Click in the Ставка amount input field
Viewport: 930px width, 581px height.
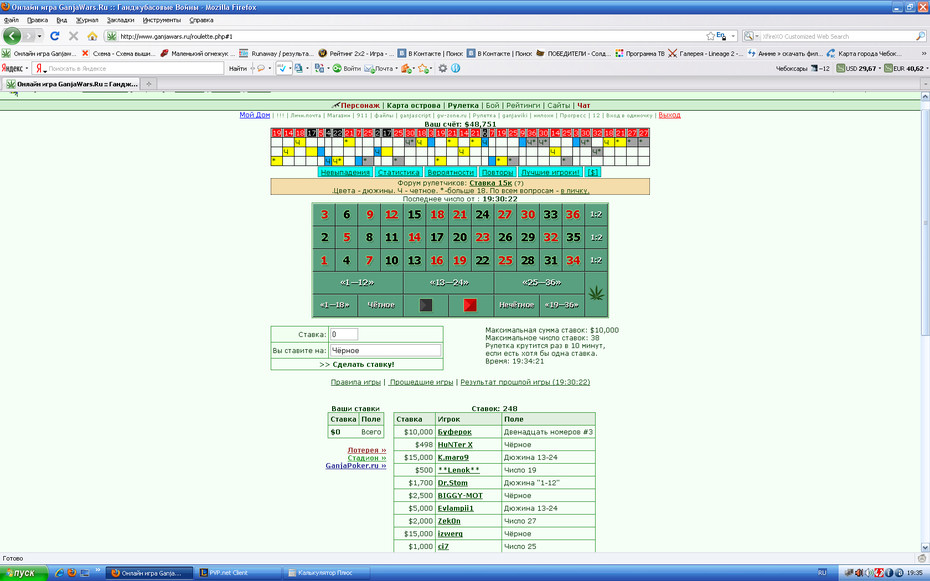pyautogui.click(x=344, y=334)
